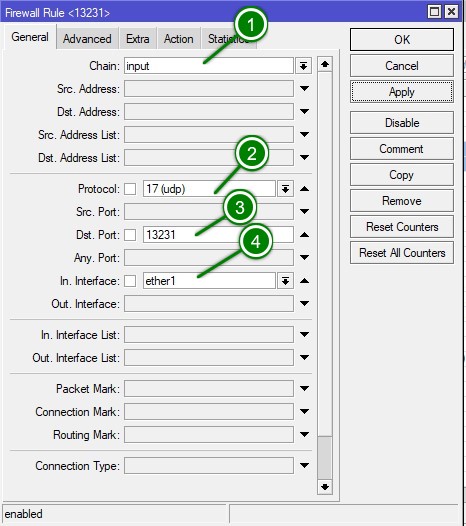Open the Action tab
Image resolution: width=466 pixels, height=526 pixels.
(178, 39)
